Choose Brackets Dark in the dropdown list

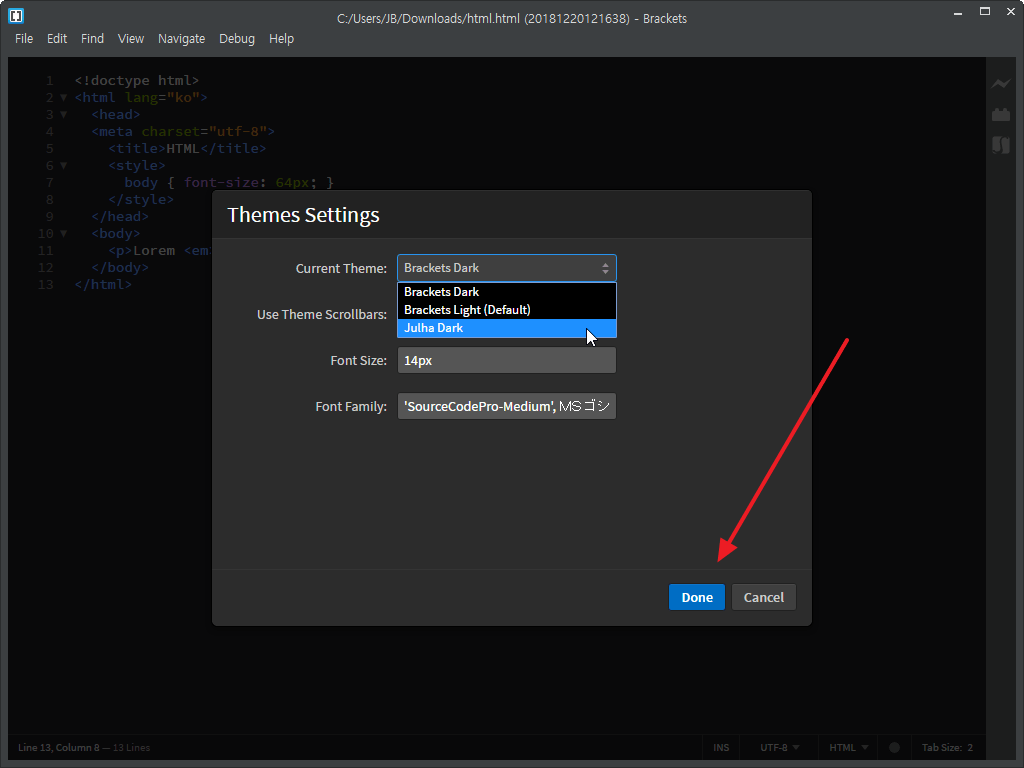[507, 292]
